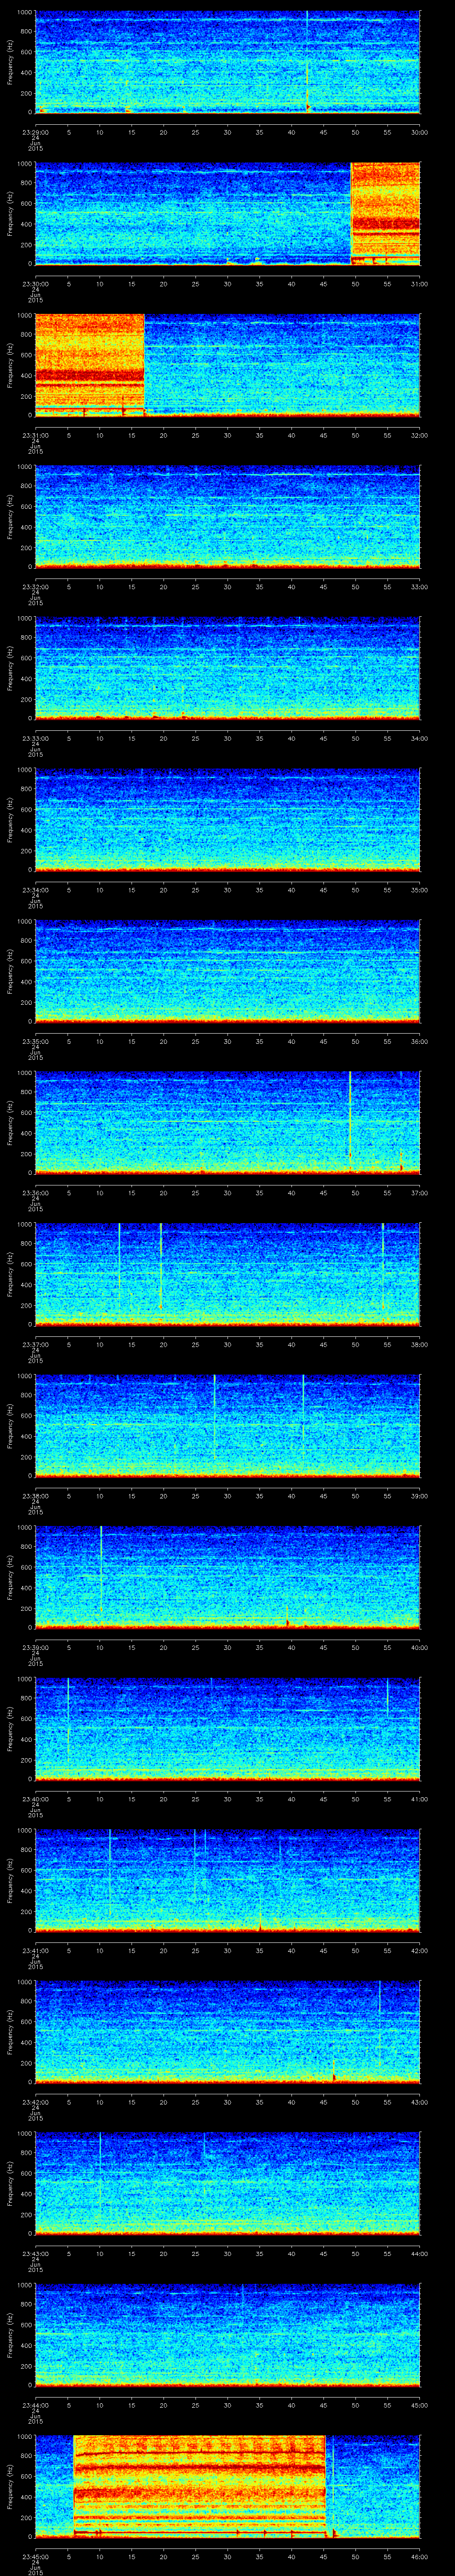Click the 36:00 end label of the 23:35:00 panel
This screenshot has width=455, height=2576.
(420, 1042)
